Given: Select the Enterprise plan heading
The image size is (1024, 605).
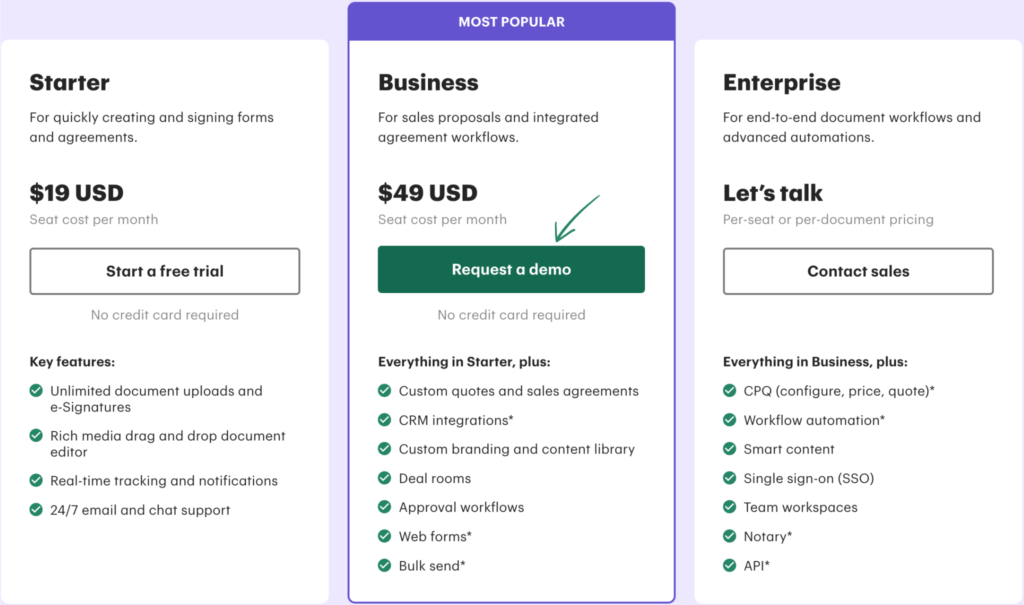Looking at the screenshot, I should pos(782,82).
